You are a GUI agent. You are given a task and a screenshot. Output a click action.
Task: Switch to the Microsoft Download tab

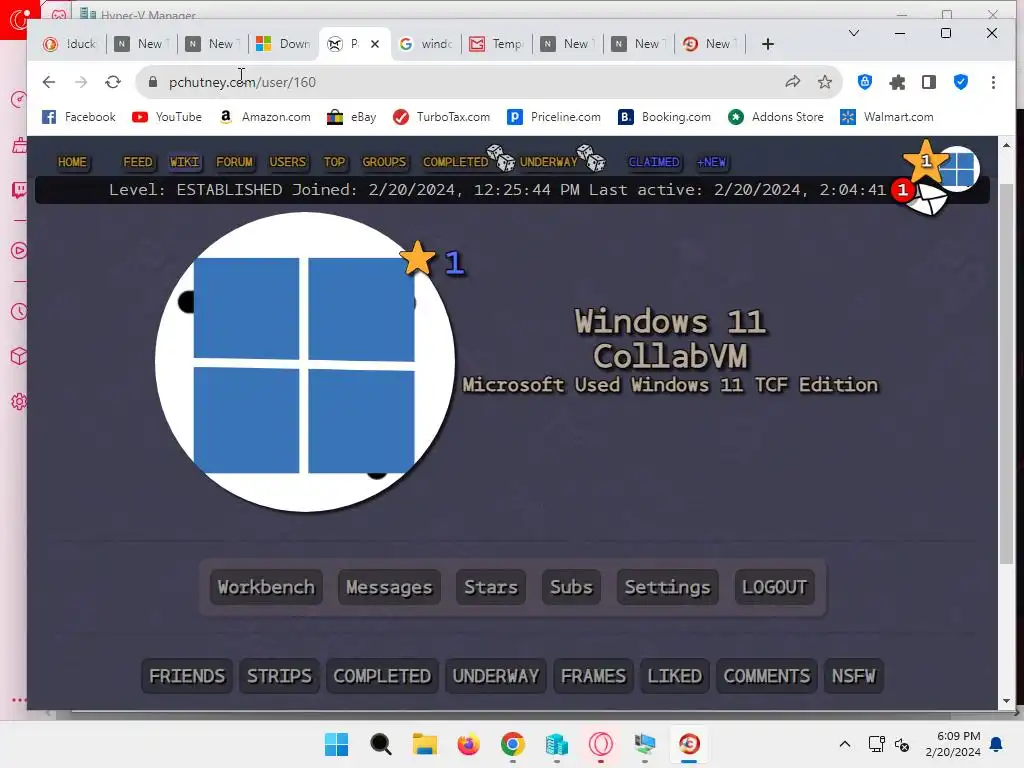(283, 44)
